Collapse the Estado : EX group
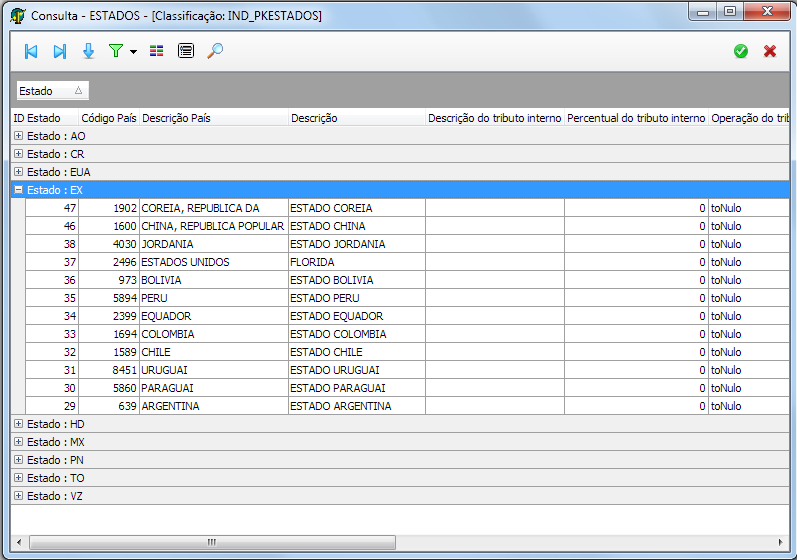 pos(18,190)
